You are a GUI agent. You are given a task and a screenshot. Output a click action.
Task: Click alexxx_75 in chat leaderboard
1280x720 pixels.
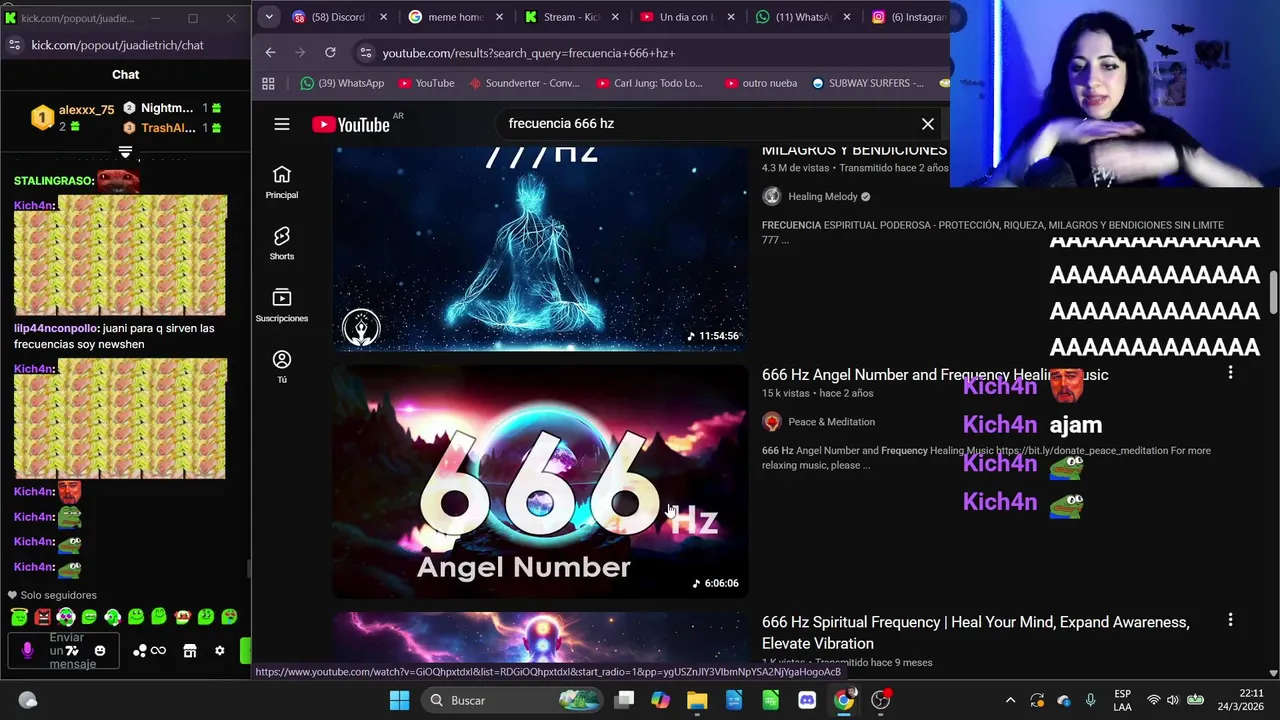[86, 110]
